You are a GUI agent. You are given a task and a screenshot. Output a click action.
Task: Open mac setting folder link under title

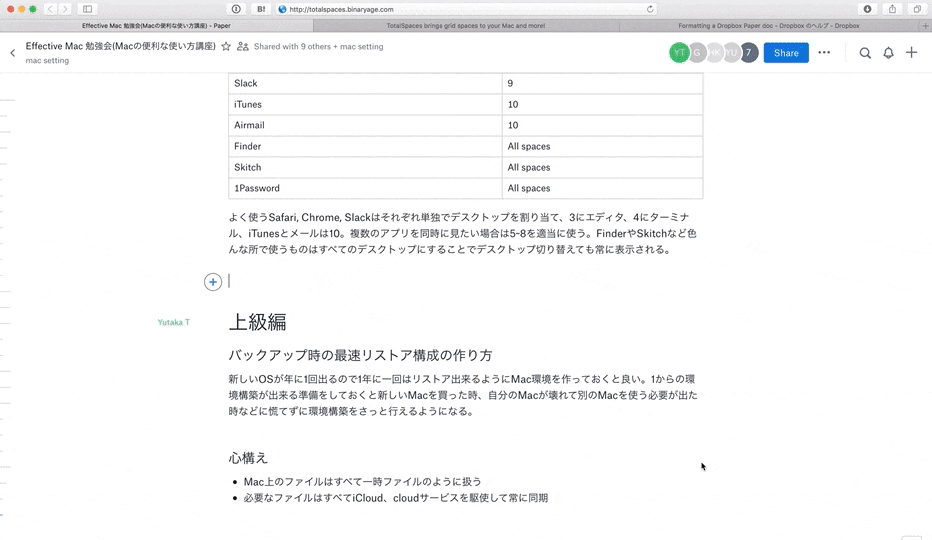[47, 61]
